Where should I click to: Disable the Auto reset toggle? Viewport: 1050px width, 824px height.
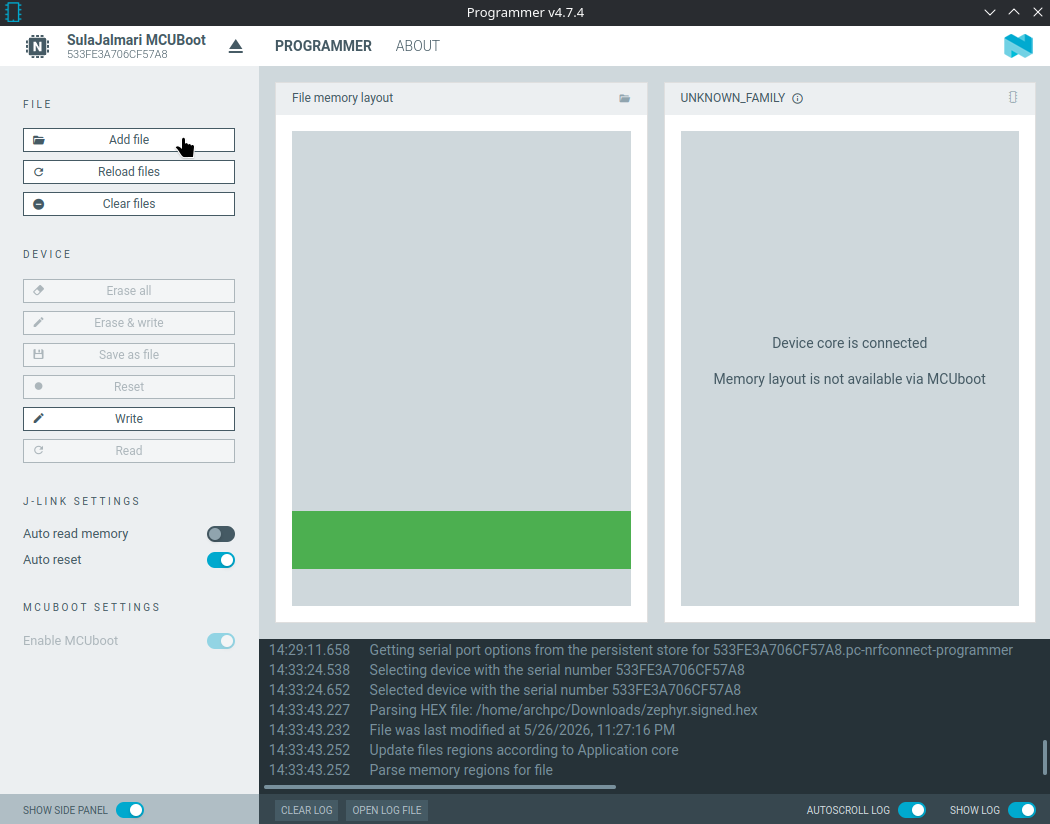[x=220, y=560]
